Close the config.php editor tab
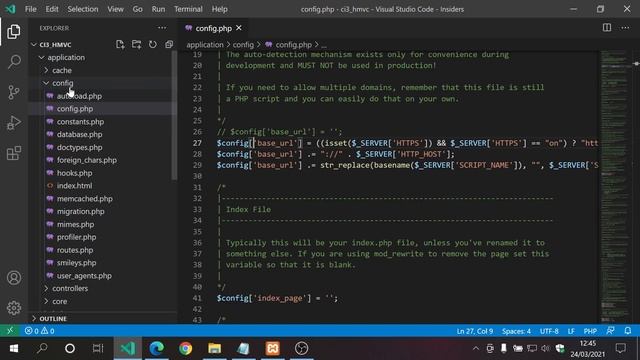This screenshot has width=640, height=360. click(x=239, y=28)
